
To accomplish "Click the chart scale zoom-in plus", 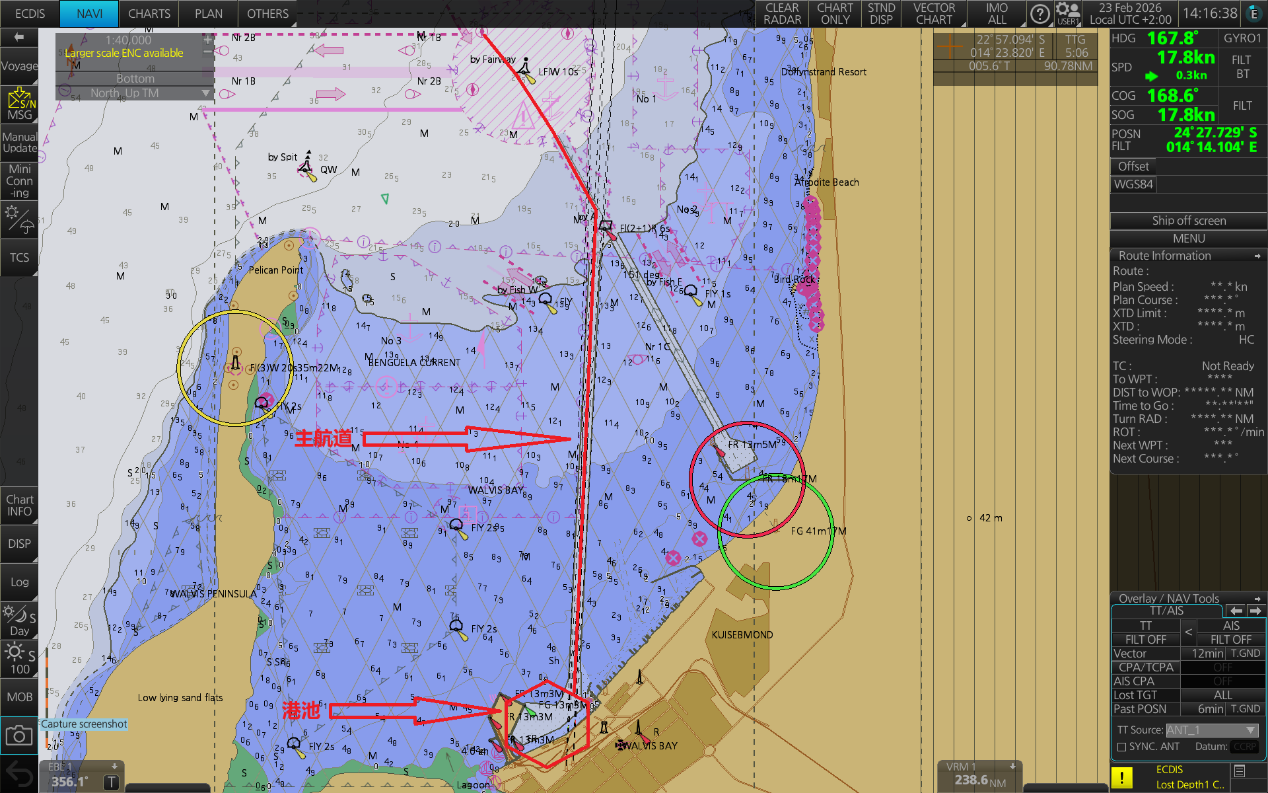I will (208, 40).
